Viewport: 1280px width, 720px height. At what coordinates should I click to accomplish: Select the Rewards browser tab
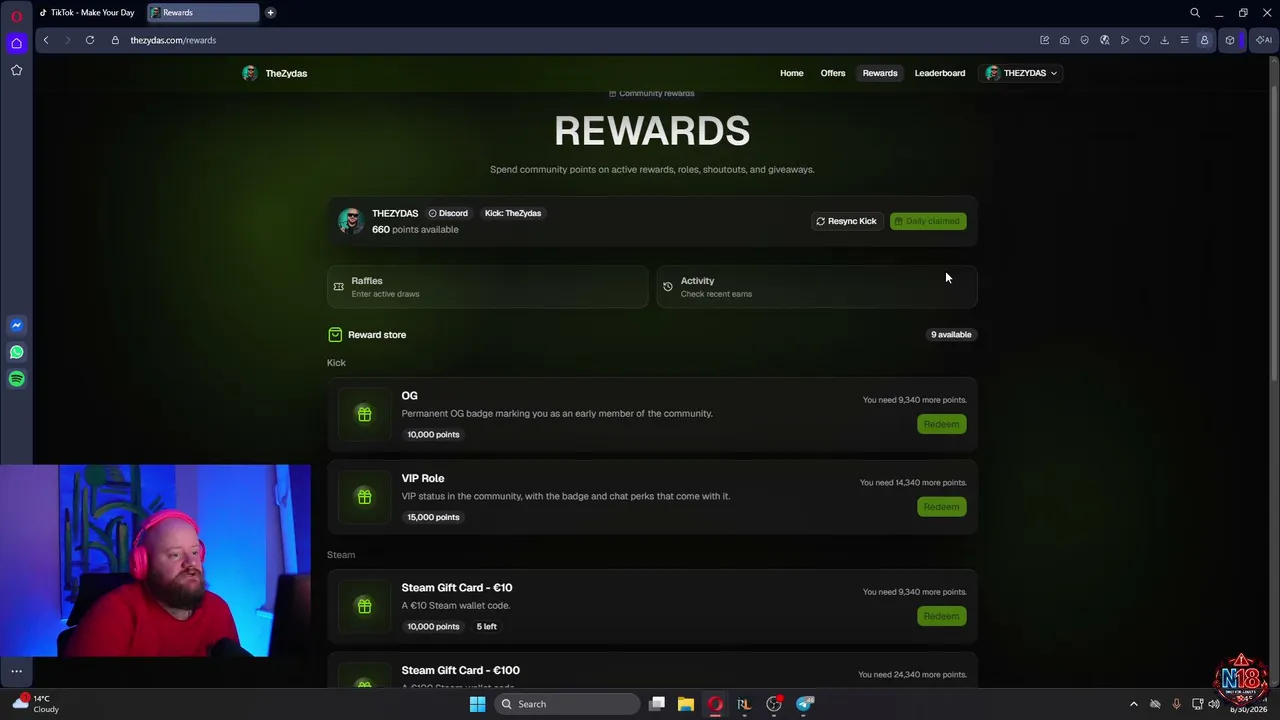(202, 13)
